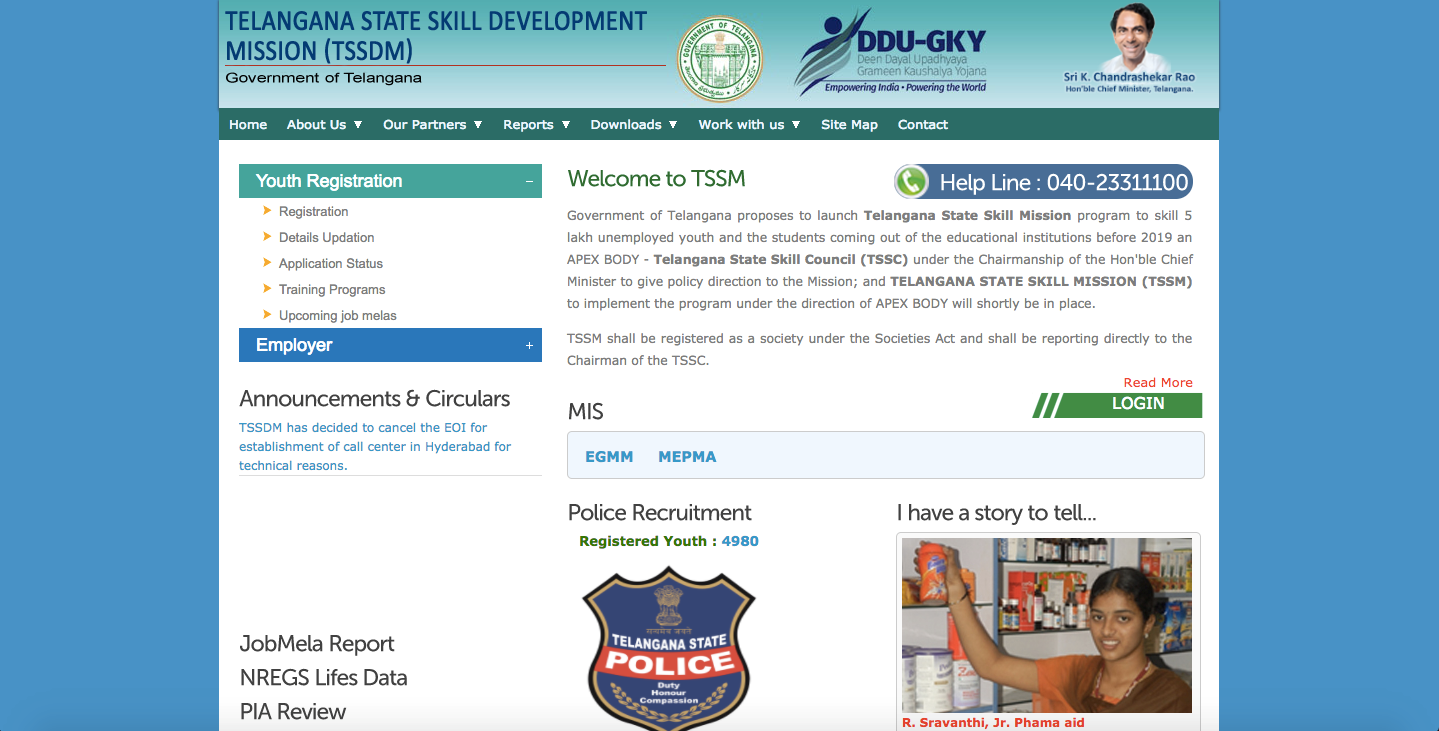Open the PIA Review link
The image size is (1439, 731).
[292, 711]
